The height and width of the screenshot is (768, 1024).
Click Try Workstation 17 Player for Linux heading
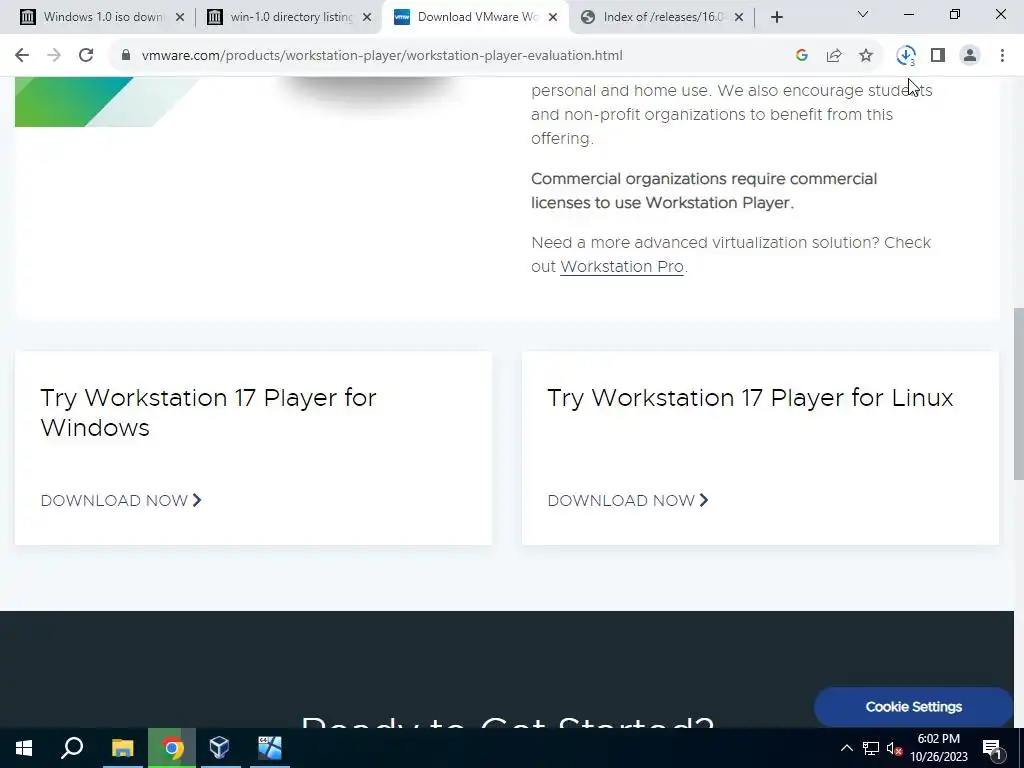click(x=750, y=398)
